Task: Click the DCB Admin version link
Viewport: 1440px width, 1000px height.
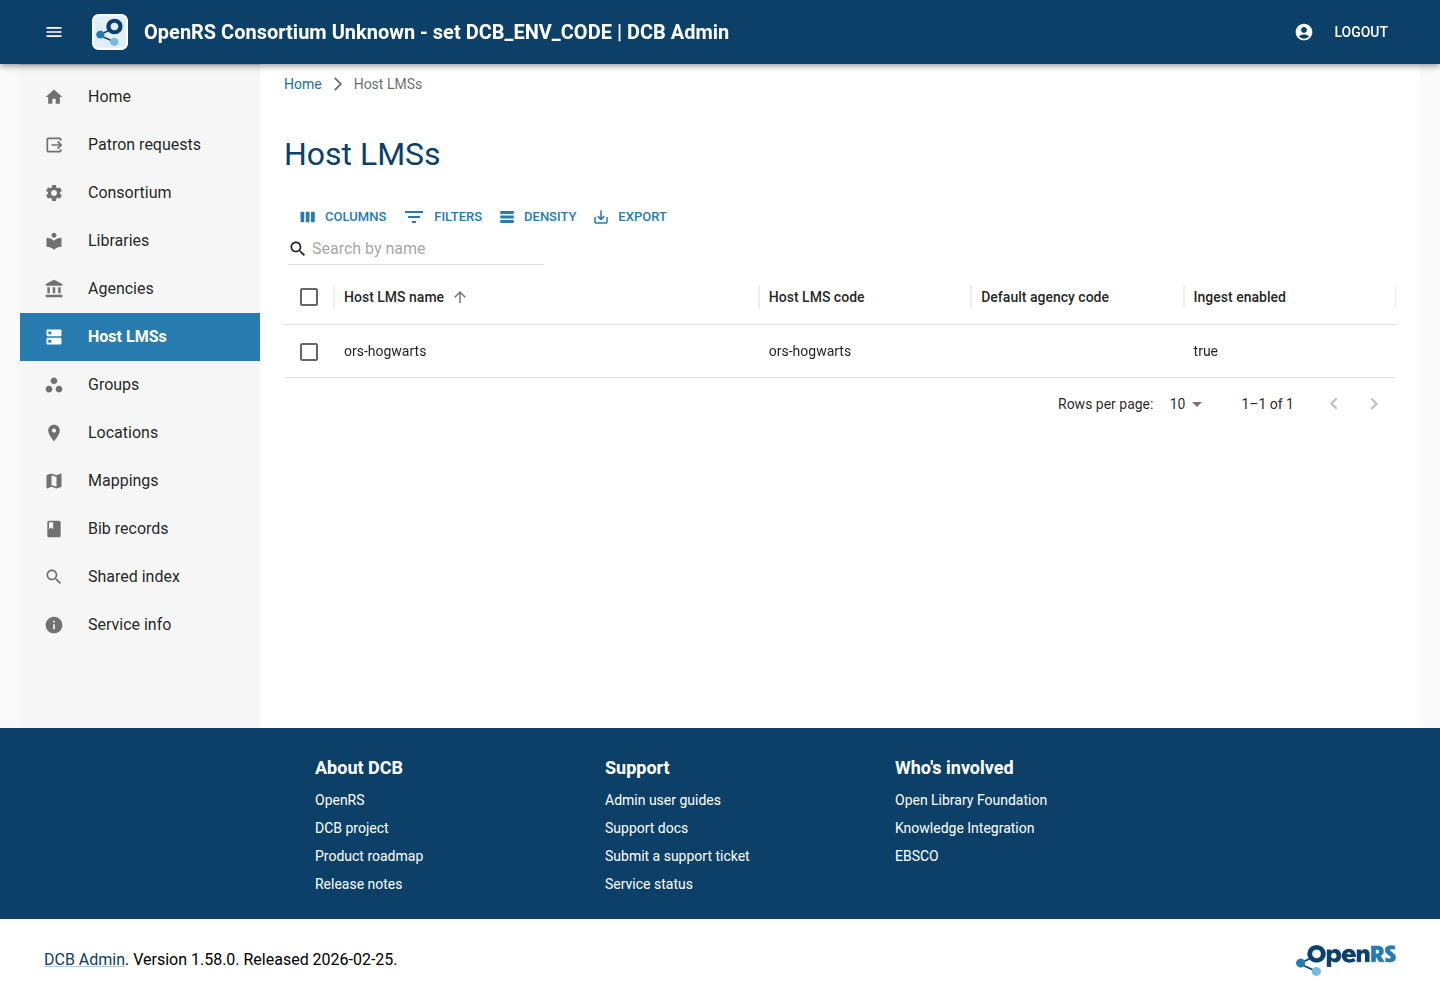Action: pyautogui.click(x=84, y=959)
